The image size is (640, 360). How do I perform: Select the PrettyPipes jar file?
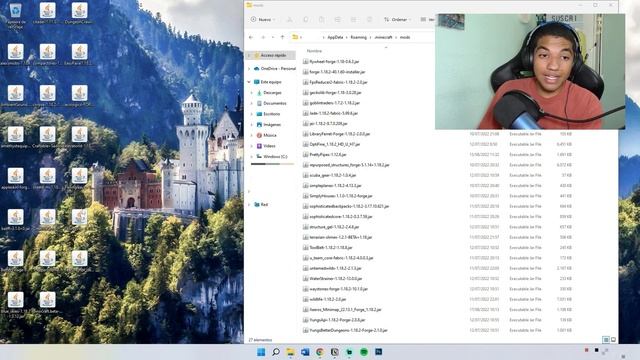(324, 155)
